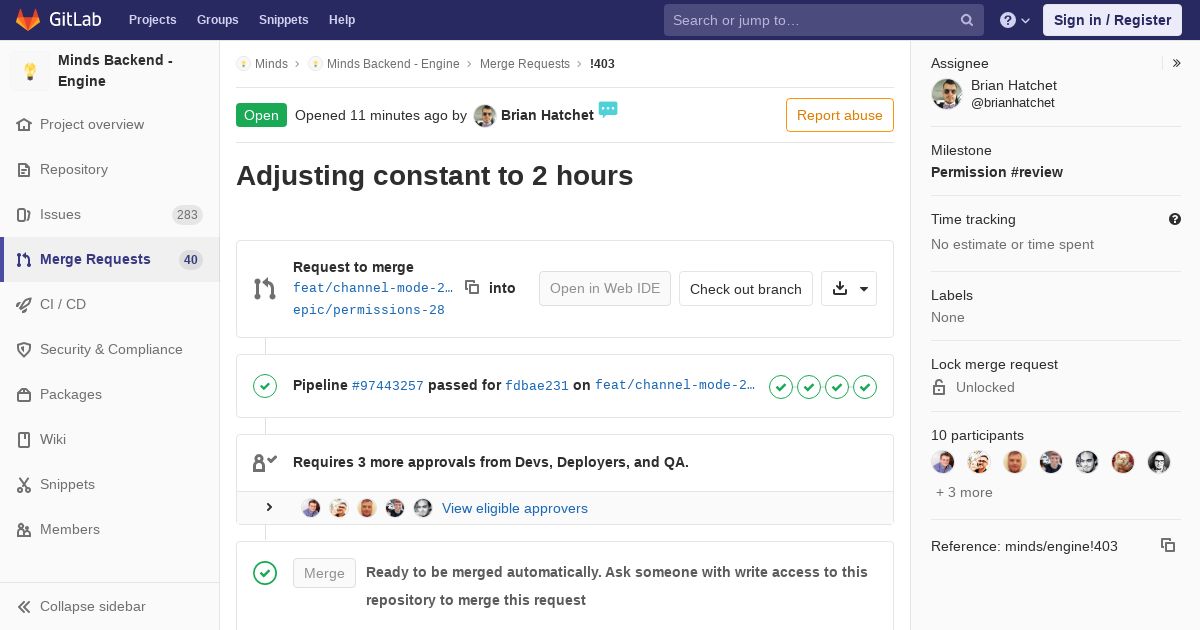Click Sign in / Register

tap(1112, 20)
